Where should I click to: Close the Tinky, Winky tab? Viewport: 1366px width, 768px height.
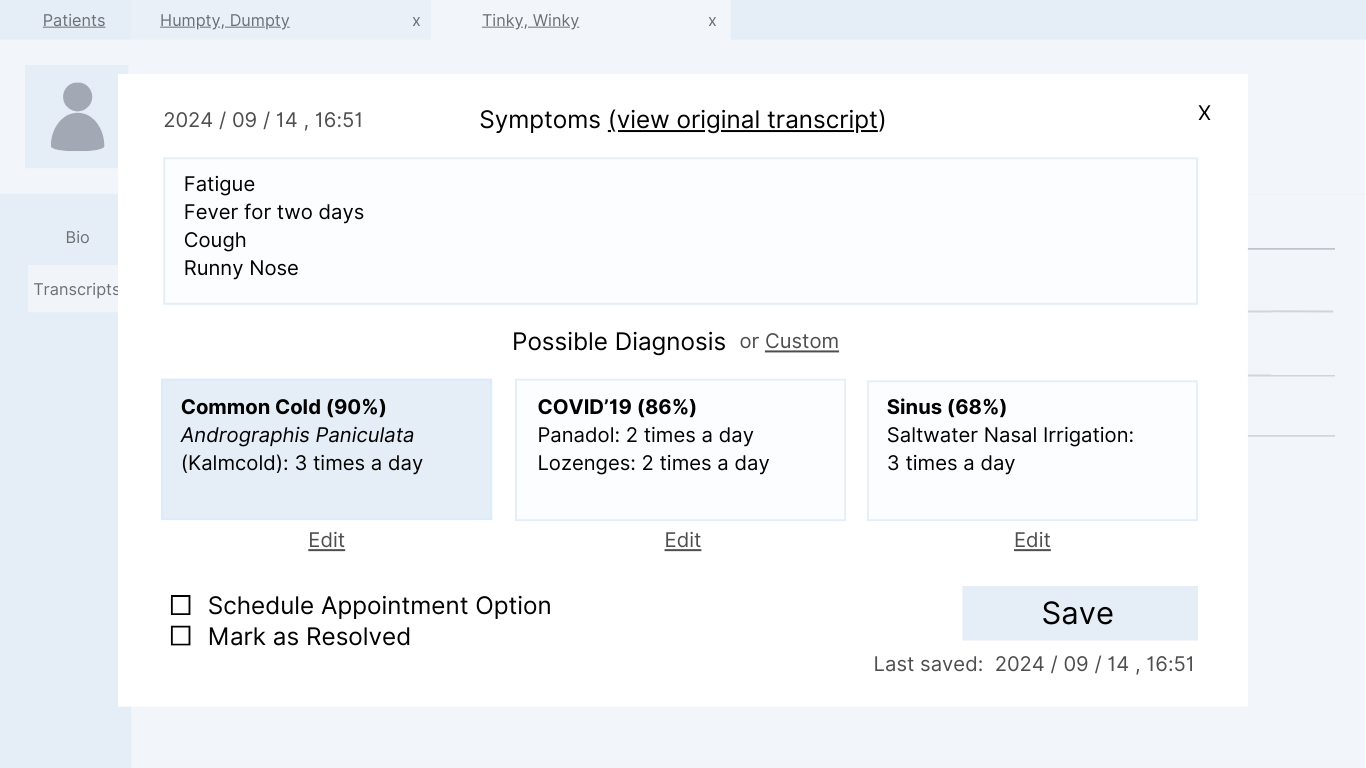(x=712, y=21)
